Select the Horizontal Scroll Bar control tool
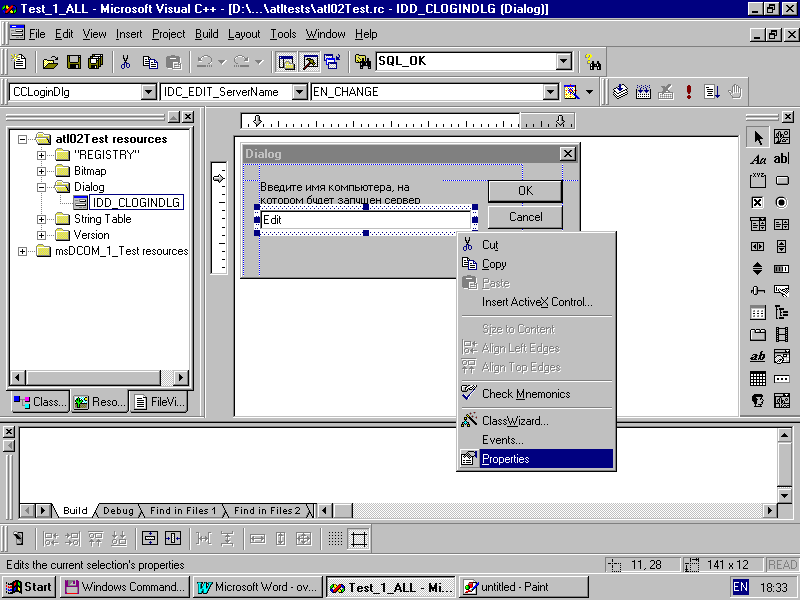The image size is (800, 600). [x=758, y=246]
